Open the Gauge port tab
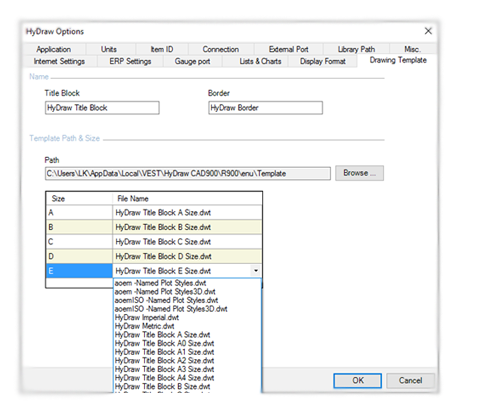 192,61
